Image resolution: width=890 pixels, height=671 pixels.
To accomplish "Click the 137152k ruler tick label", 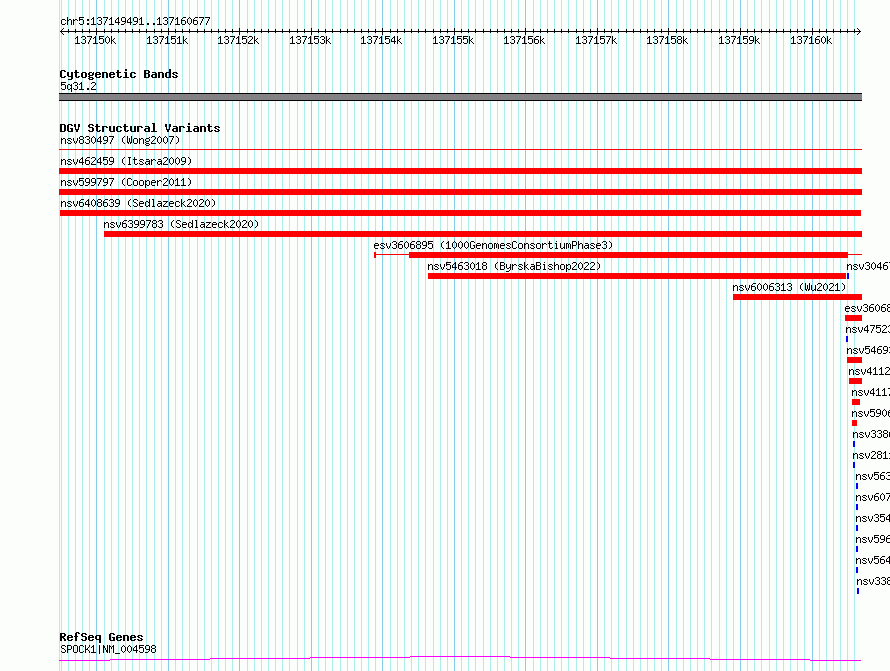I will pos(238,40).
